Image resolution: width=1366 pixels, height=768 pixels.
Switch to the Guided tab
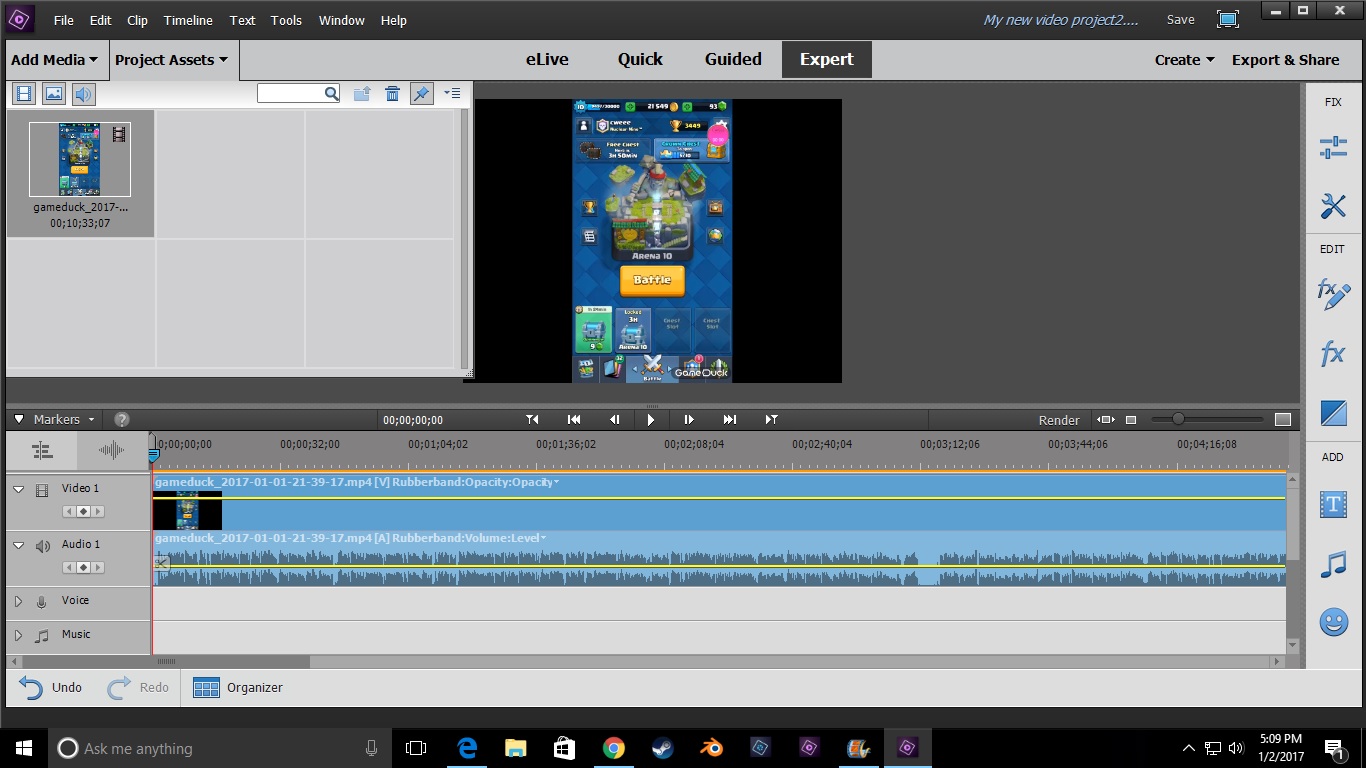(x=733, y=60)
